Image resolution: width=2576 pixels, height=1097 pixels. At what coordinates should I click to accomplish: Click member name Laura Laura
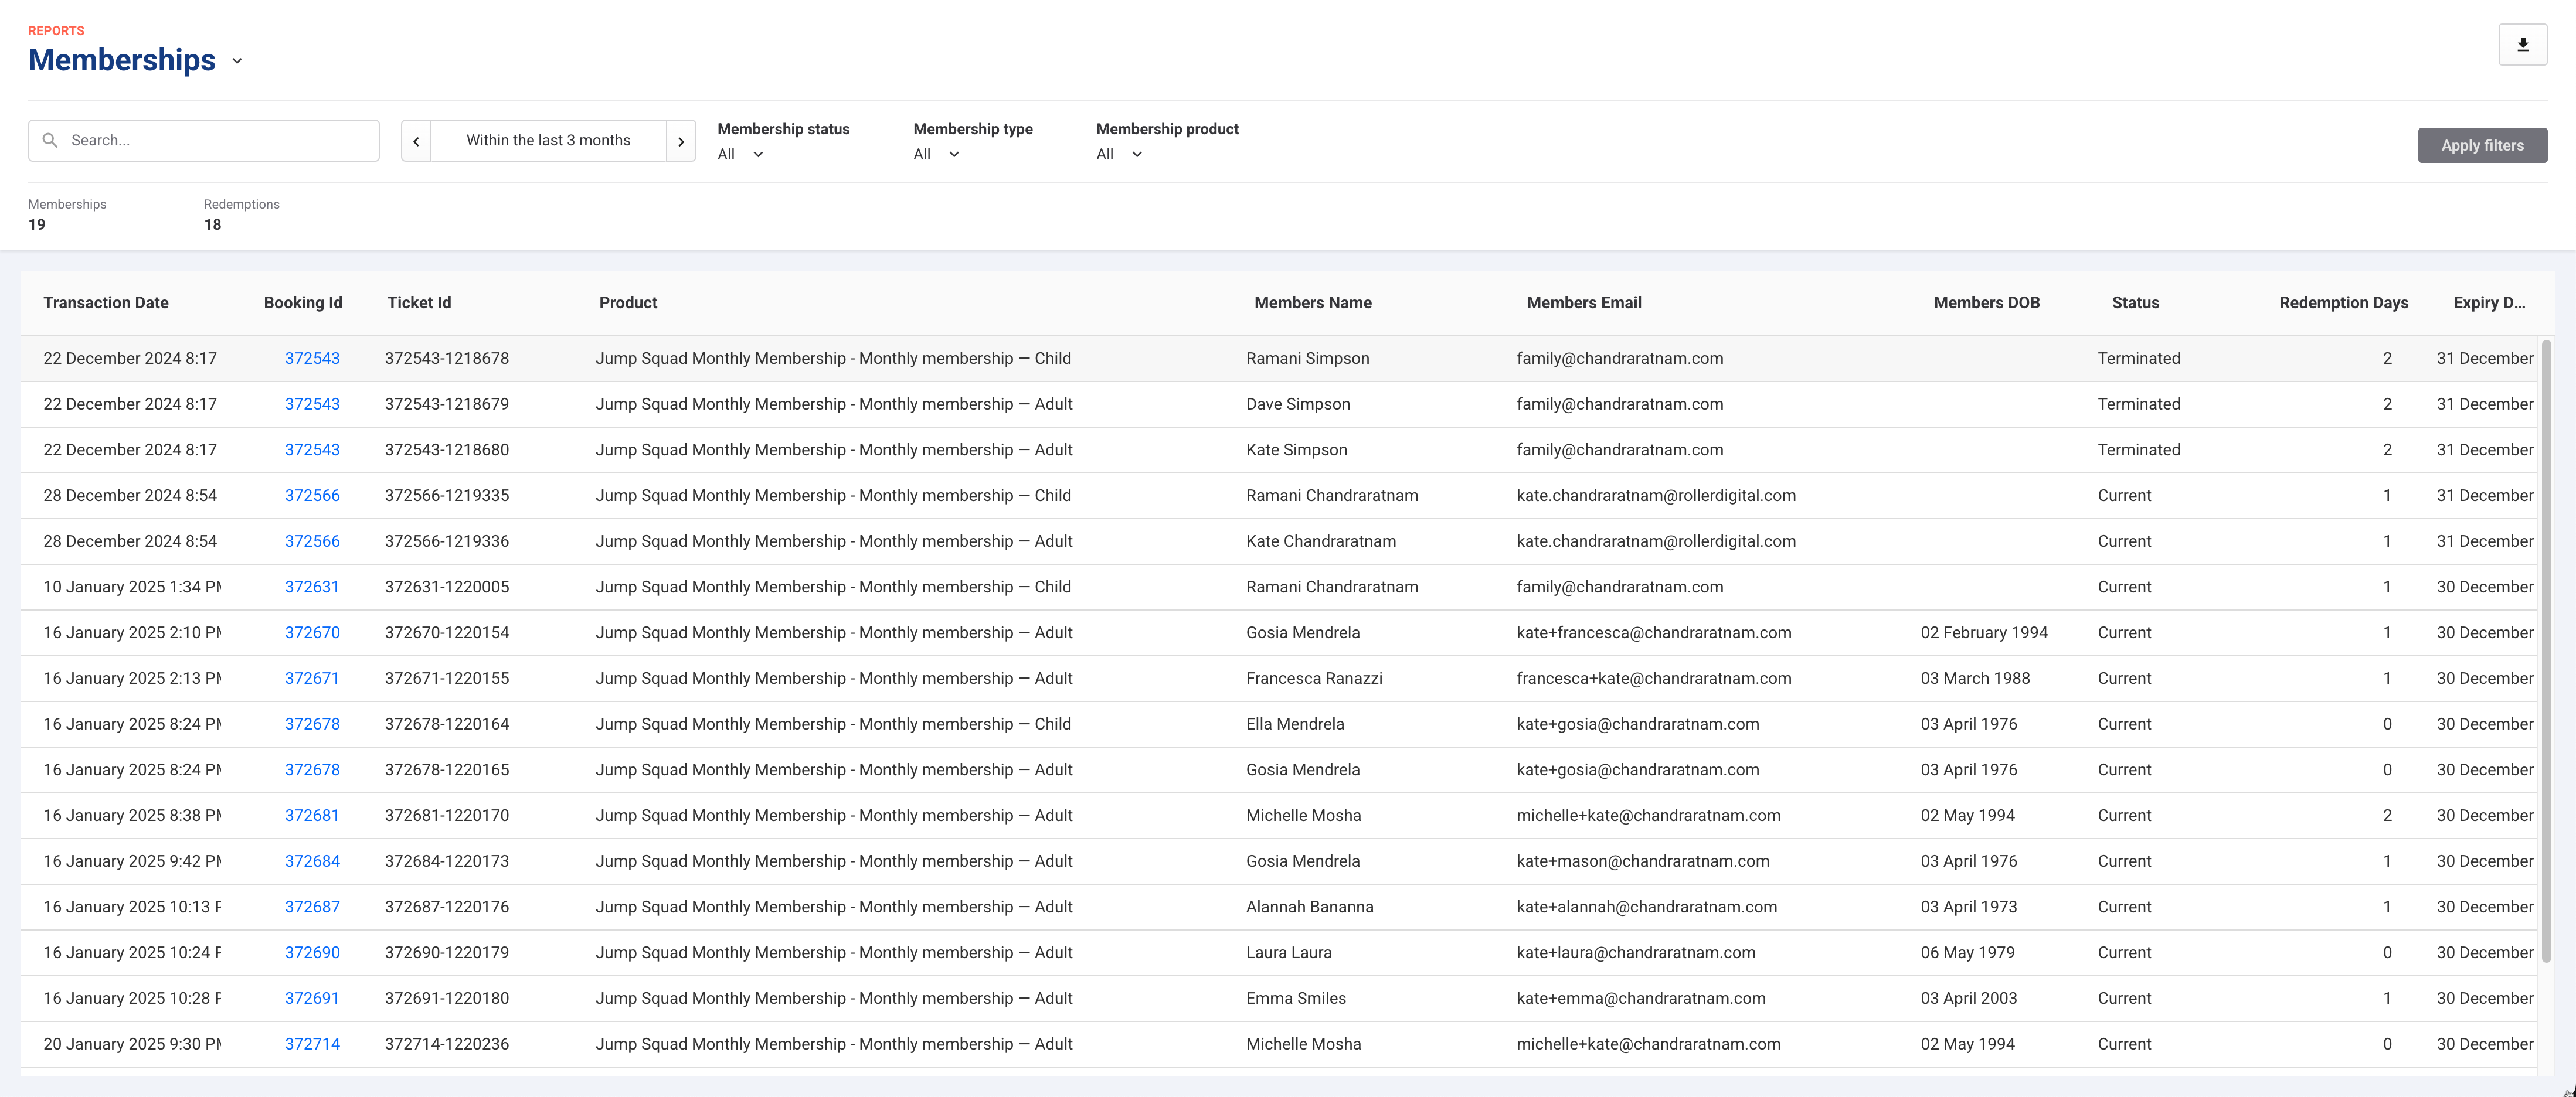pos(1289,953)
